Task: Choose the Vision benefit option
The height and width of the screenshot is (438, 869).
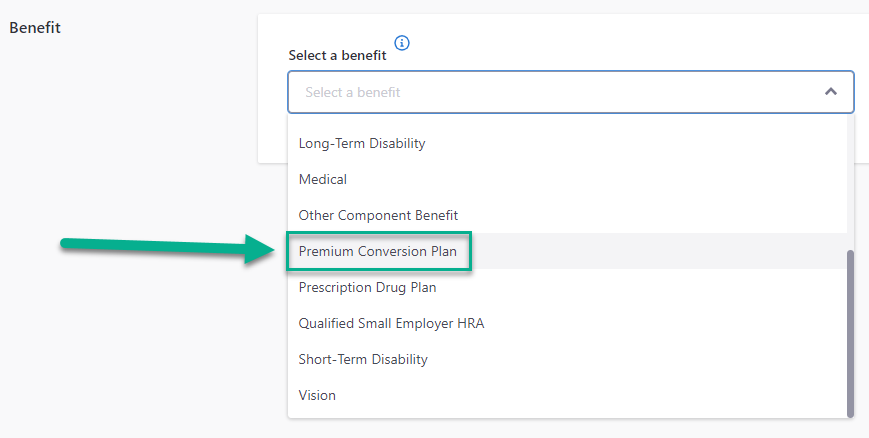Action: [x=317, y=395]
